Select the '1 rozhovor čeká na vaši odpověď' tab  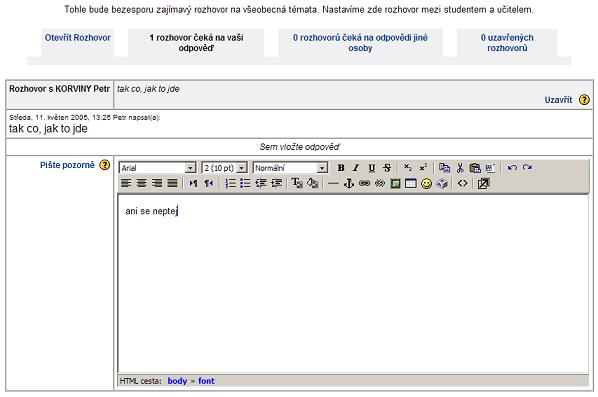pos(196,43)
